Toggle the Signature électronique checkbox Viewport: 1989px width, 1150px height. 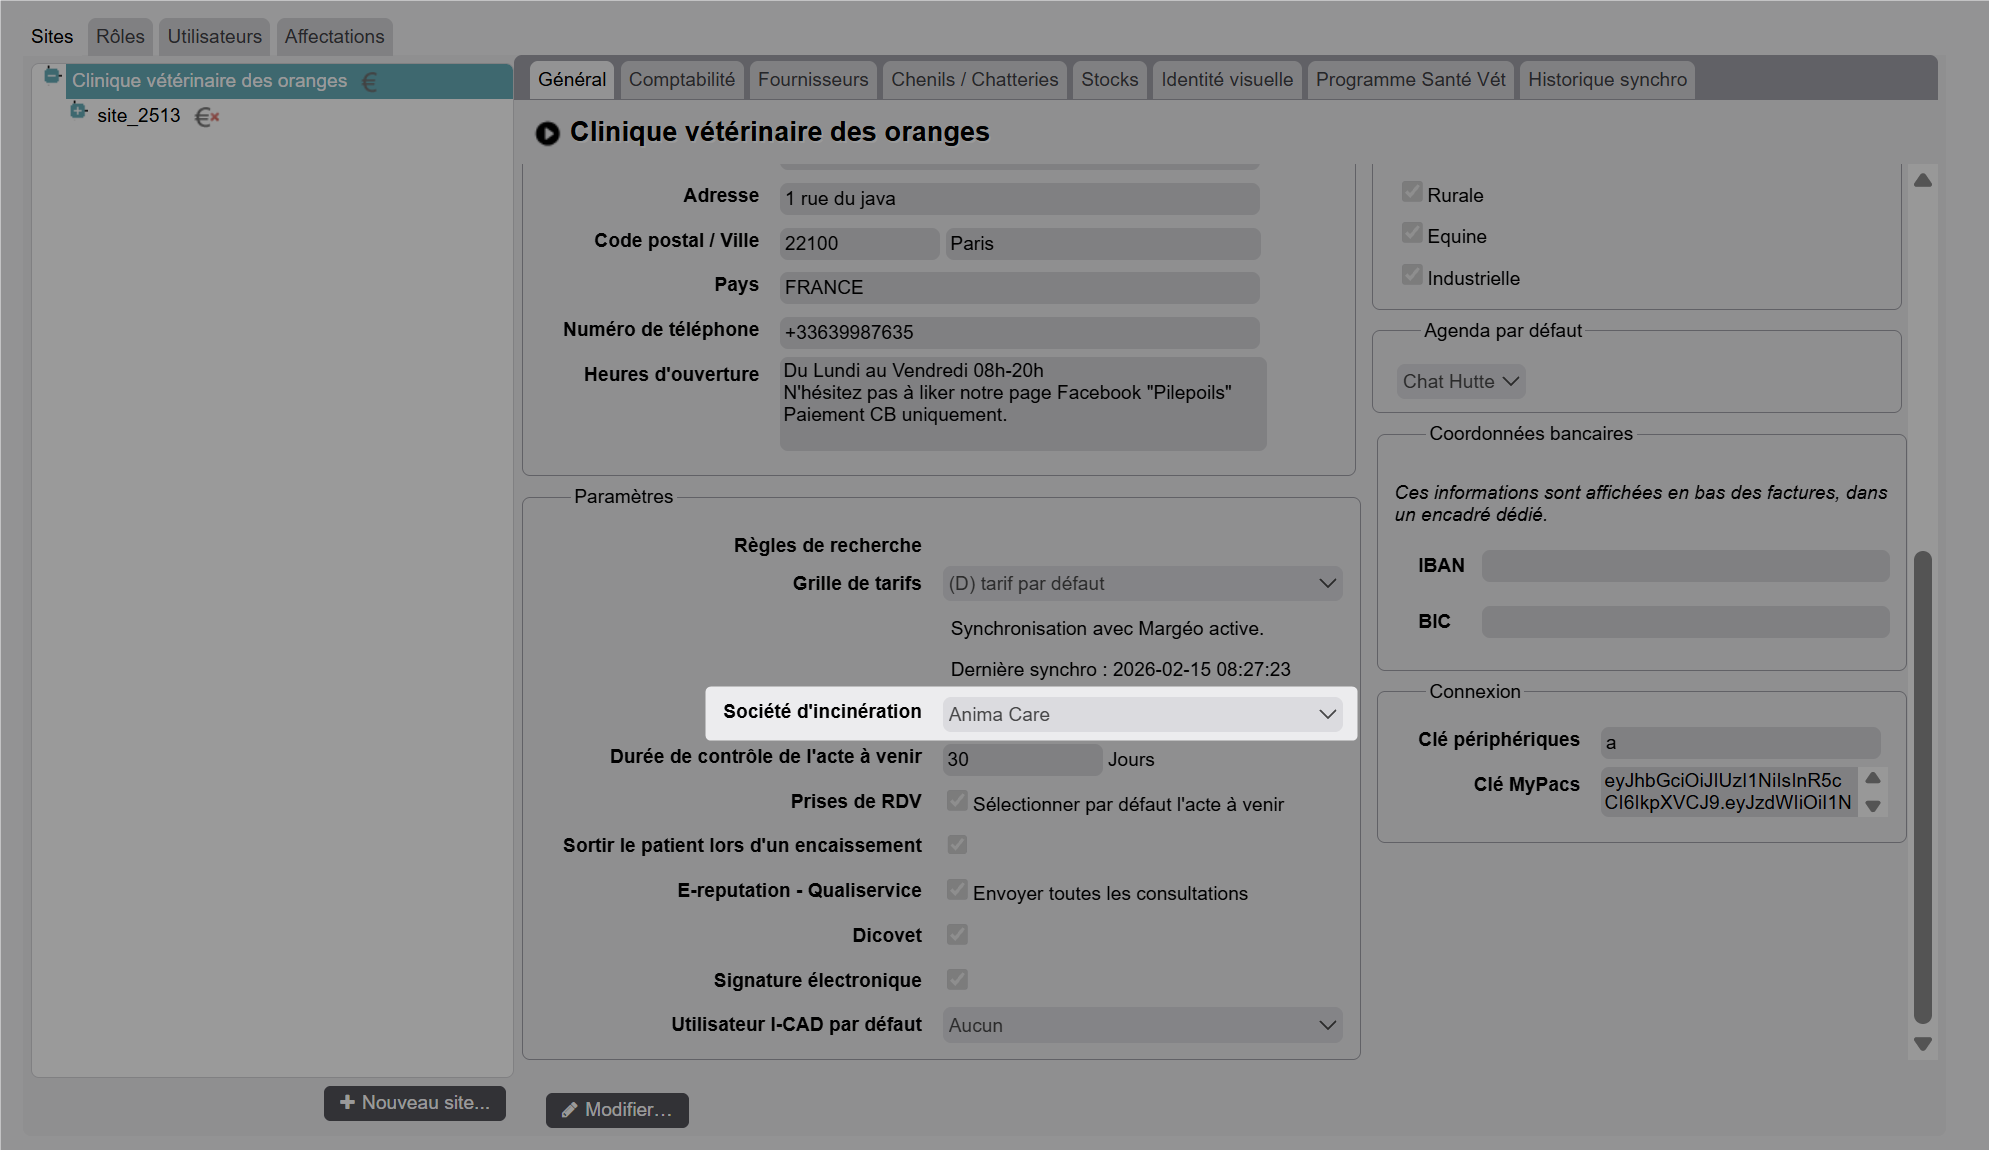957,979
